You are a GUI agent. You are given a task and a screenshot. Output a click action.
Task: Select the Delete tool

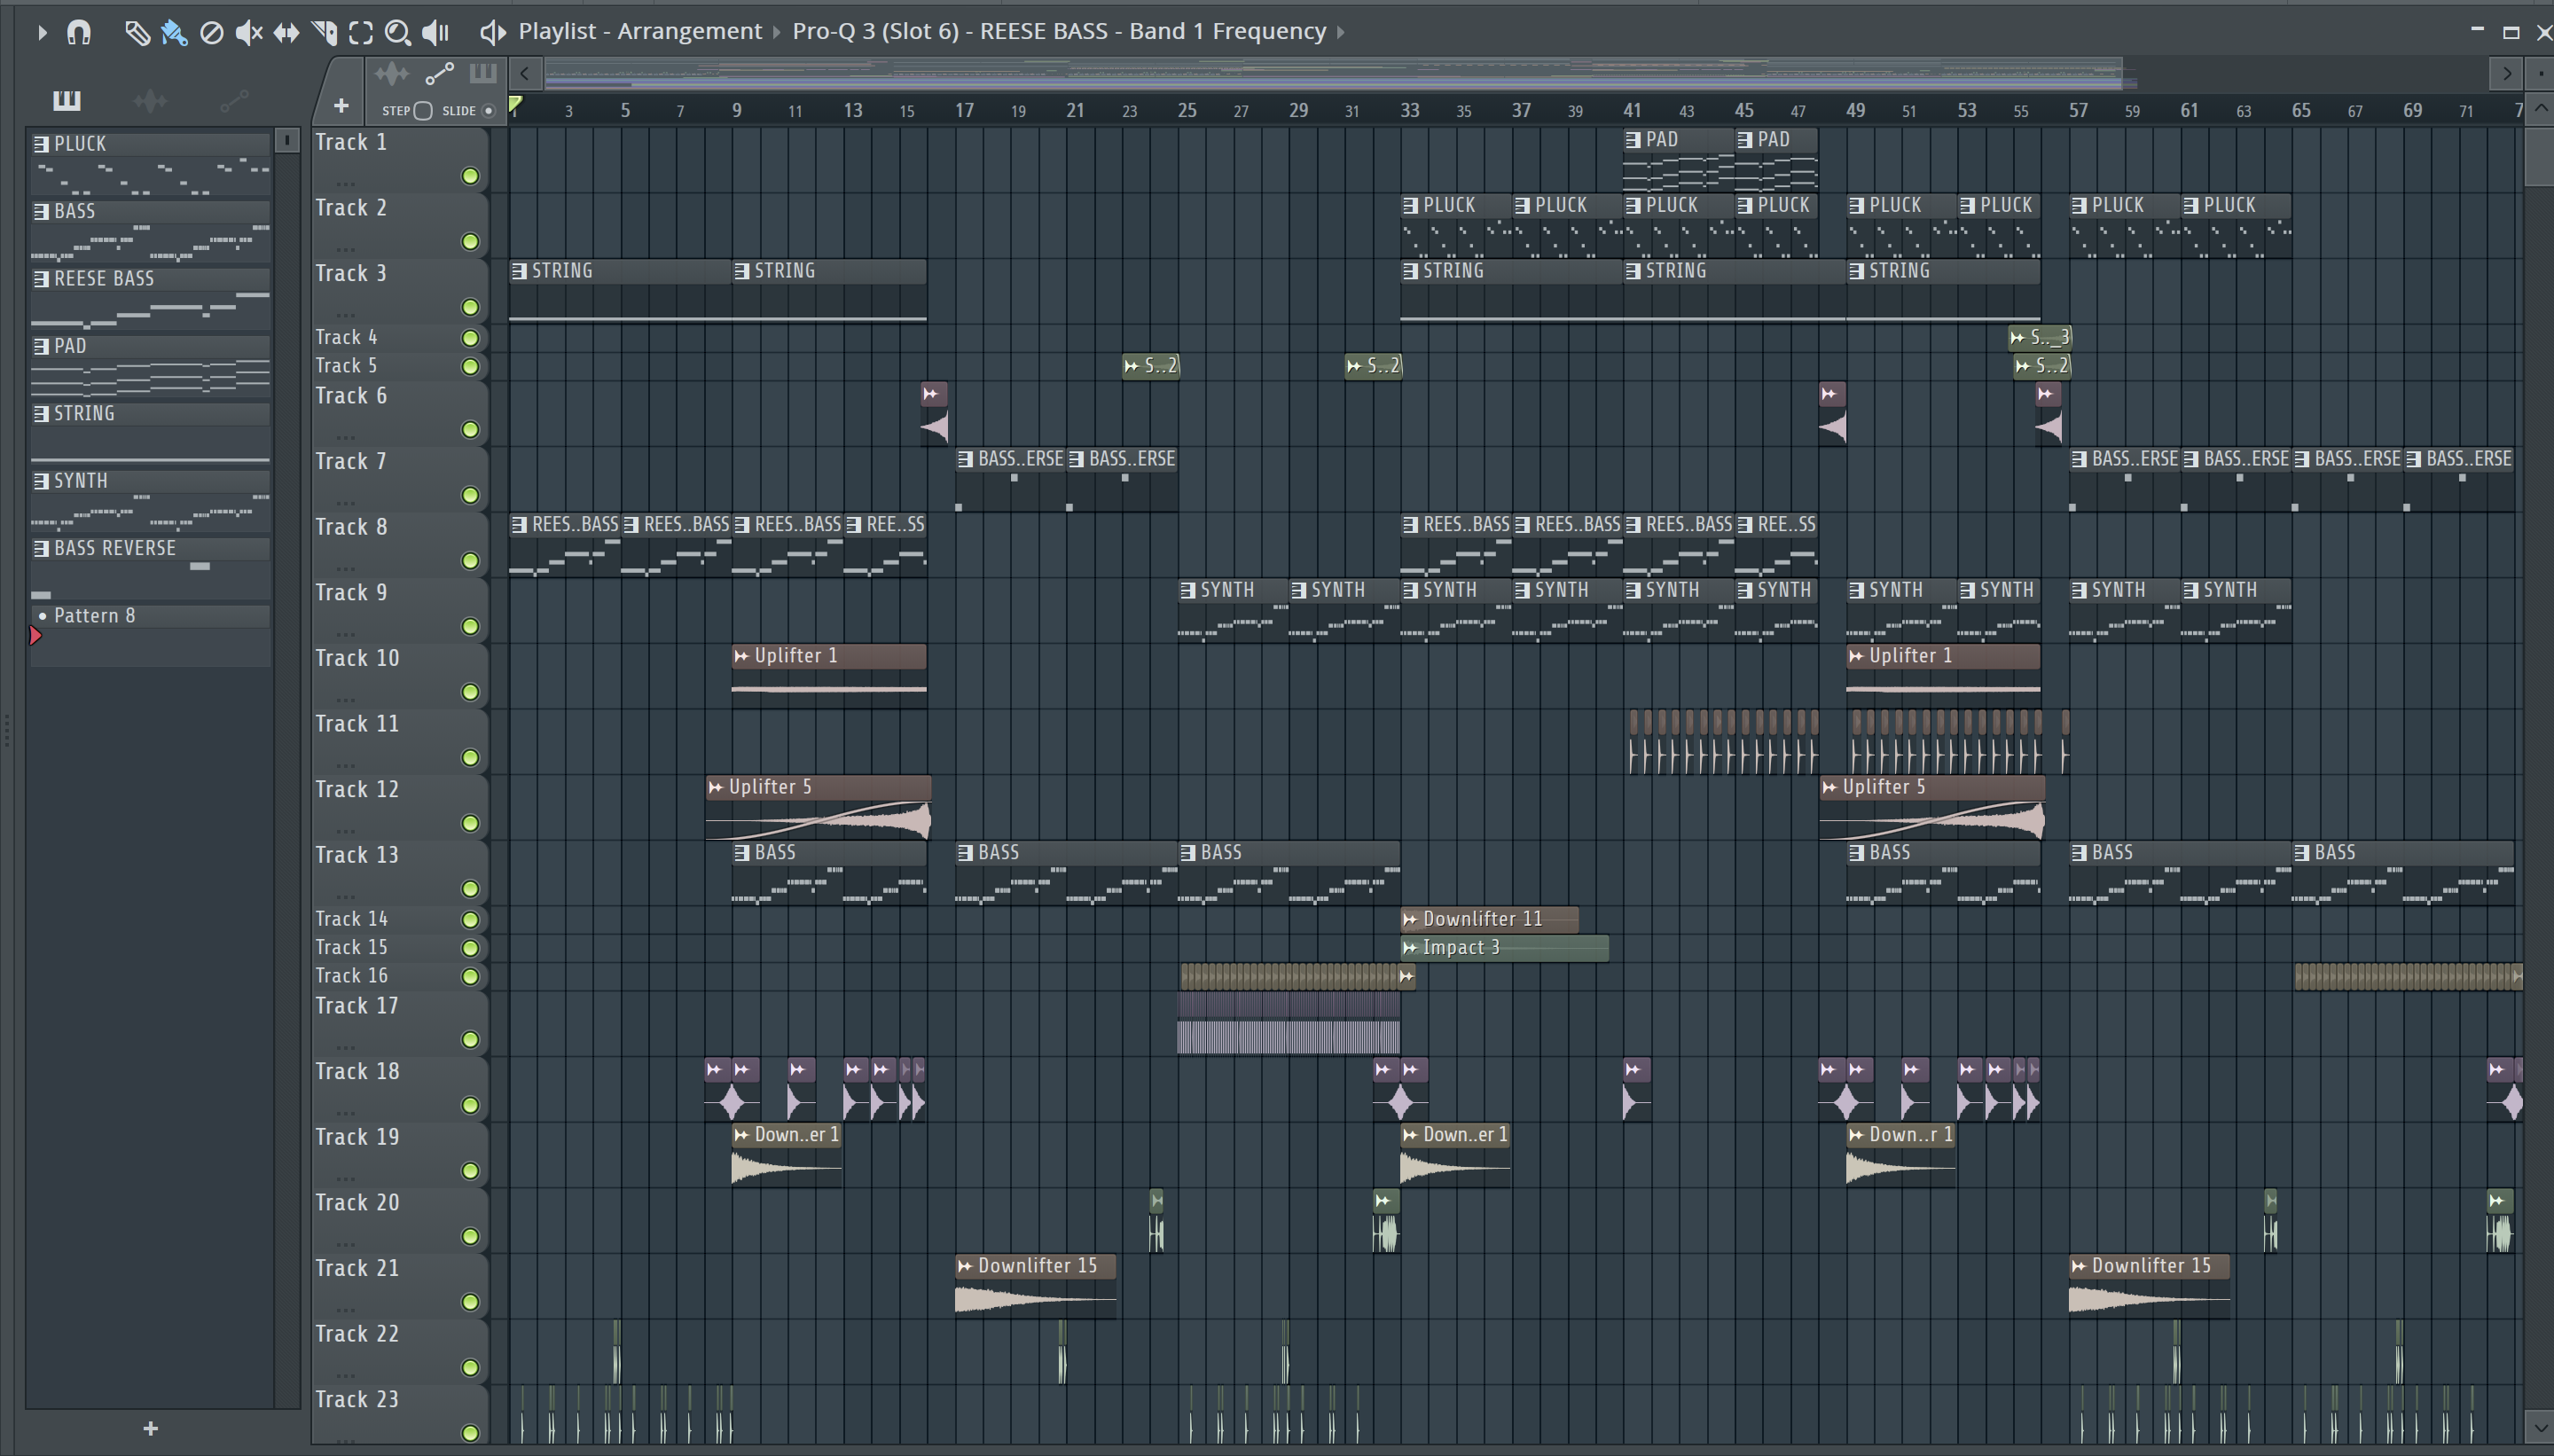pos(211,32)
